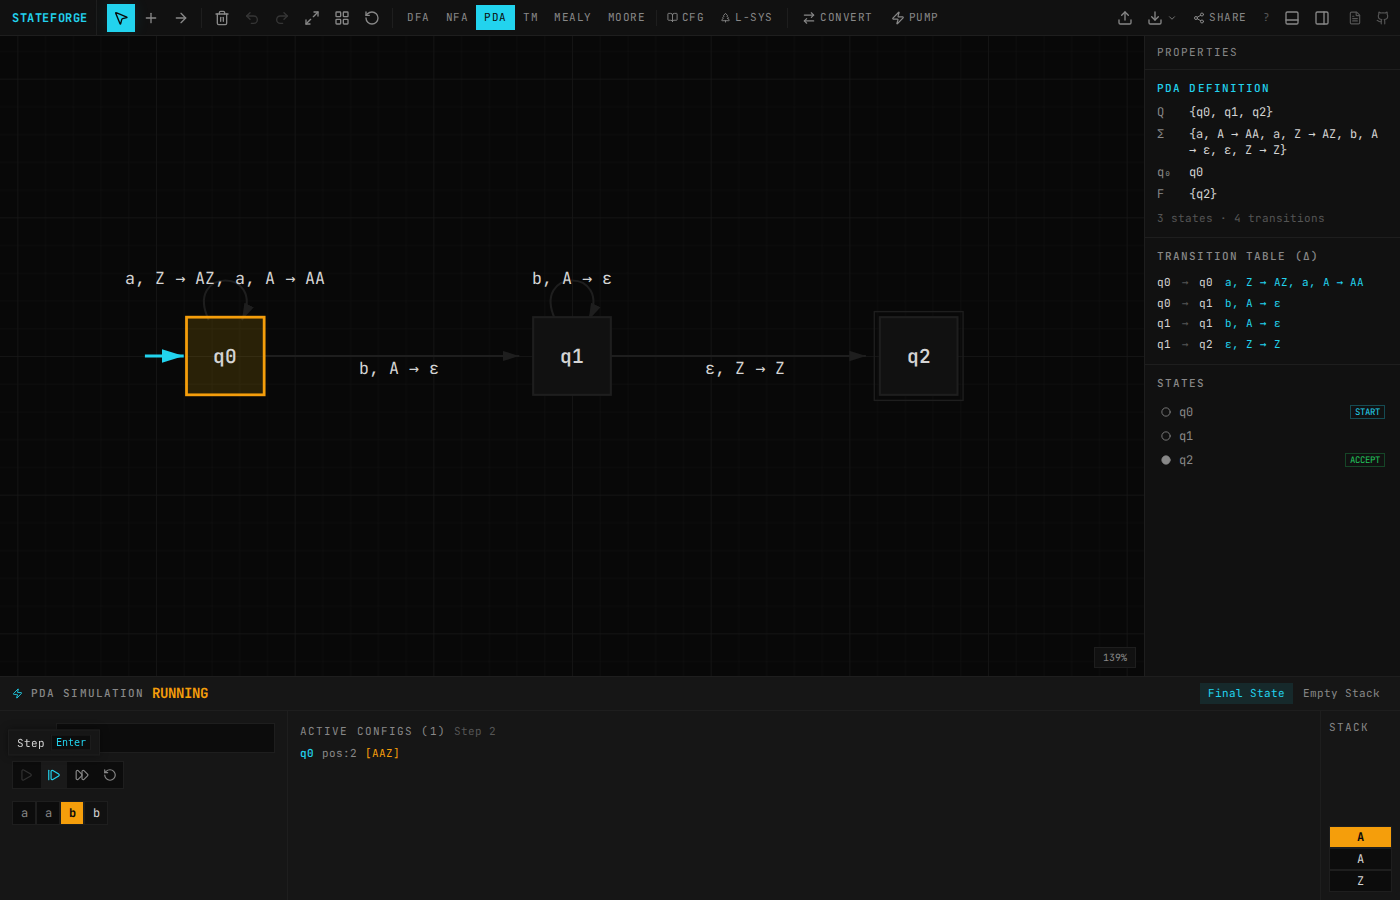Click the highlighted b input tape symbol

click(x=72, y=813)
